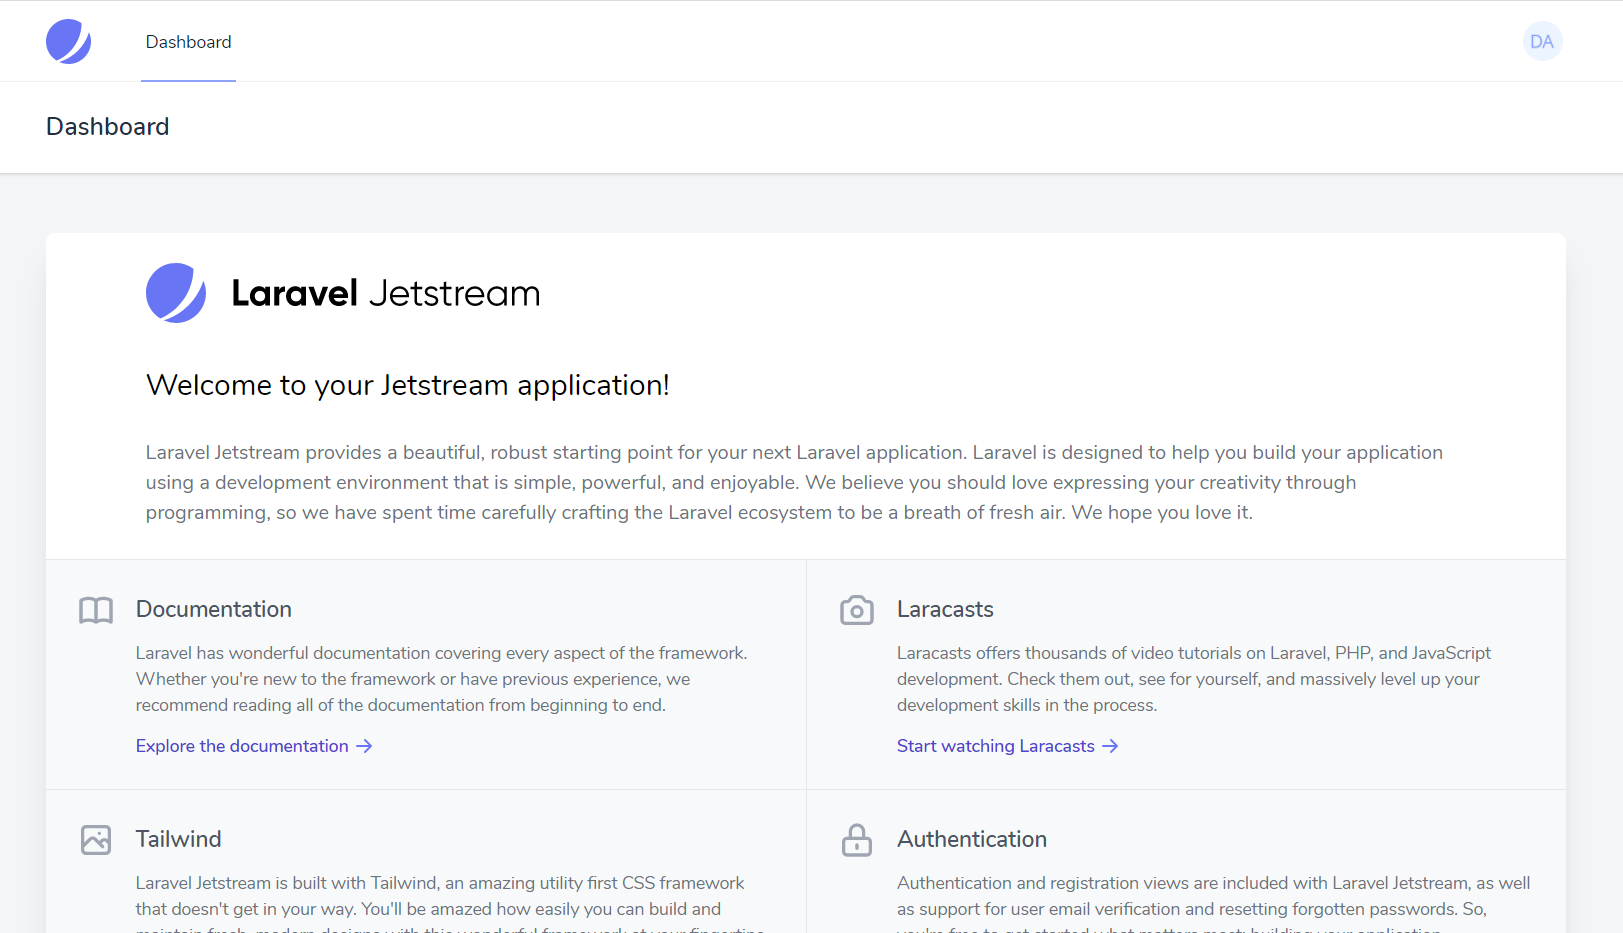
Task: Click the Laravel Jetstream intro paragraph
Action: pyautogui.click(x=794, y=482)
